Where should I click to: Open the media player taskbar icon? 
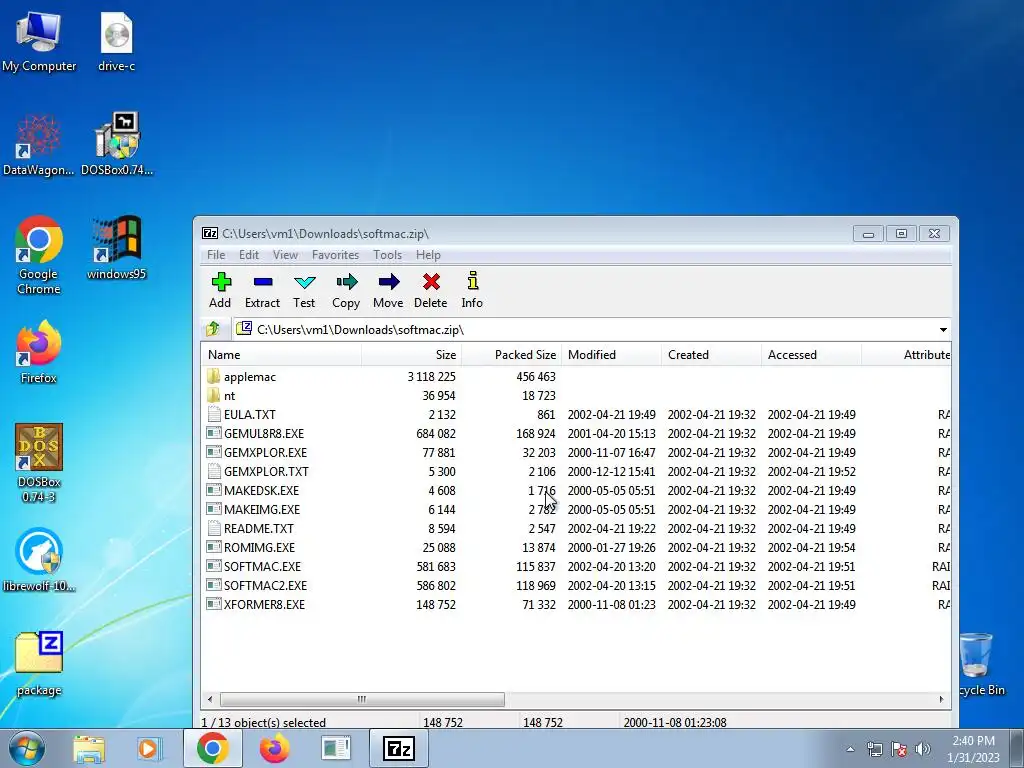pyautogui.click(x=150, y=748)
